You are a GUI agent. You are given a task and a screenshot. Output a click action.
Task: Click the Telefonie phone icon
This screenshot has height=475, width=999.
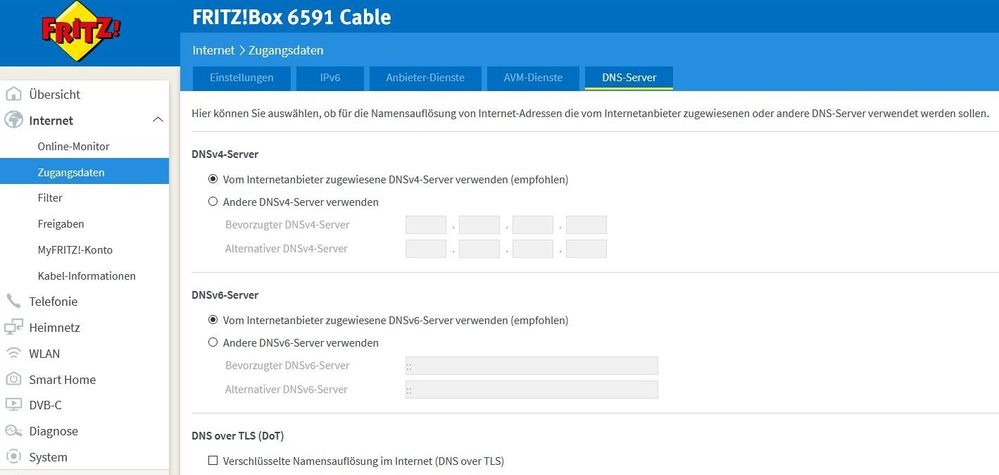pyautogui.click(x=14, y=301)
